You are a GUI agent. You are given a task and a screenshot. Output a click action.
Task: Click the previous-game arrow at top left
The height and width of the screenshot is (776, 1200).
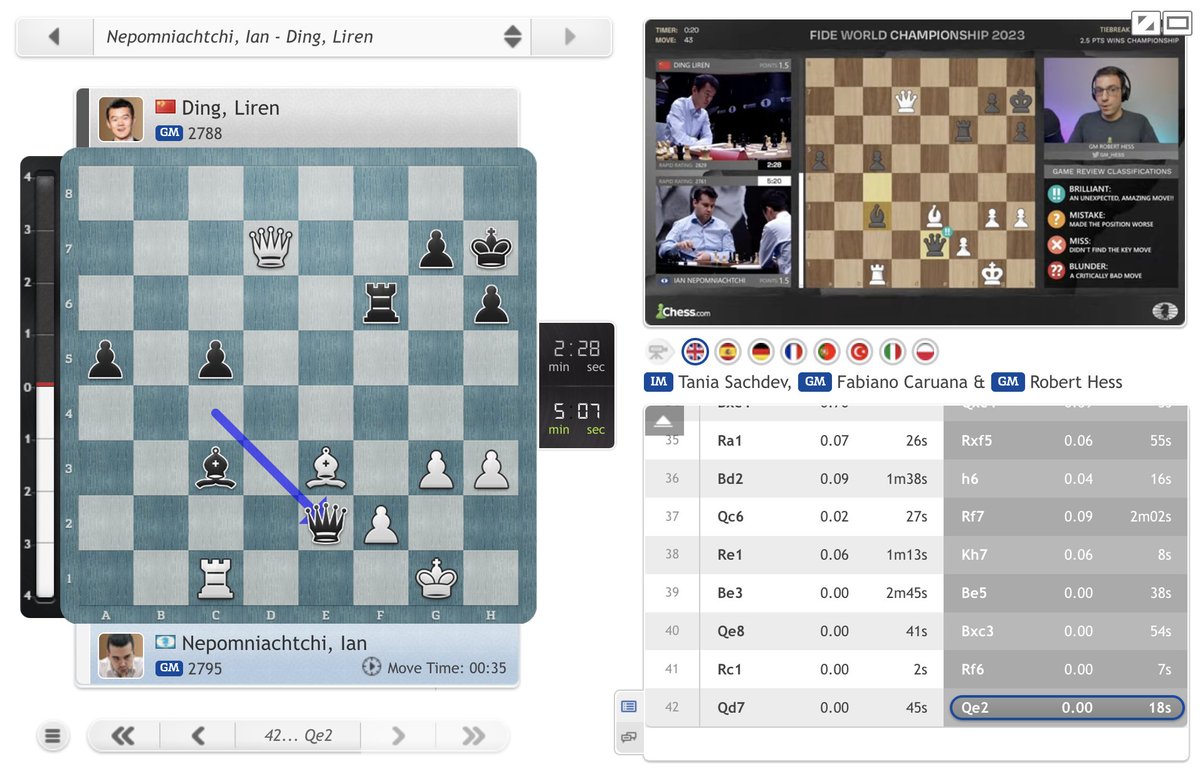coord(54,36)
